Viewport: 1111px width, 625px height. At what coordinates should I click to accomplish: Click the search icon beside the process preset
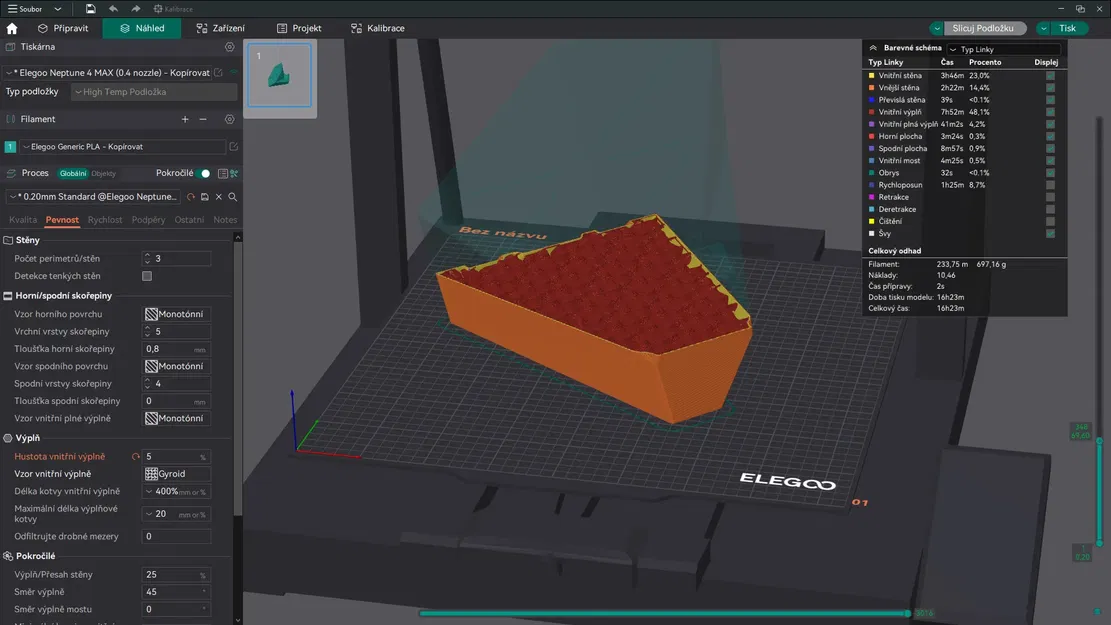231,196
